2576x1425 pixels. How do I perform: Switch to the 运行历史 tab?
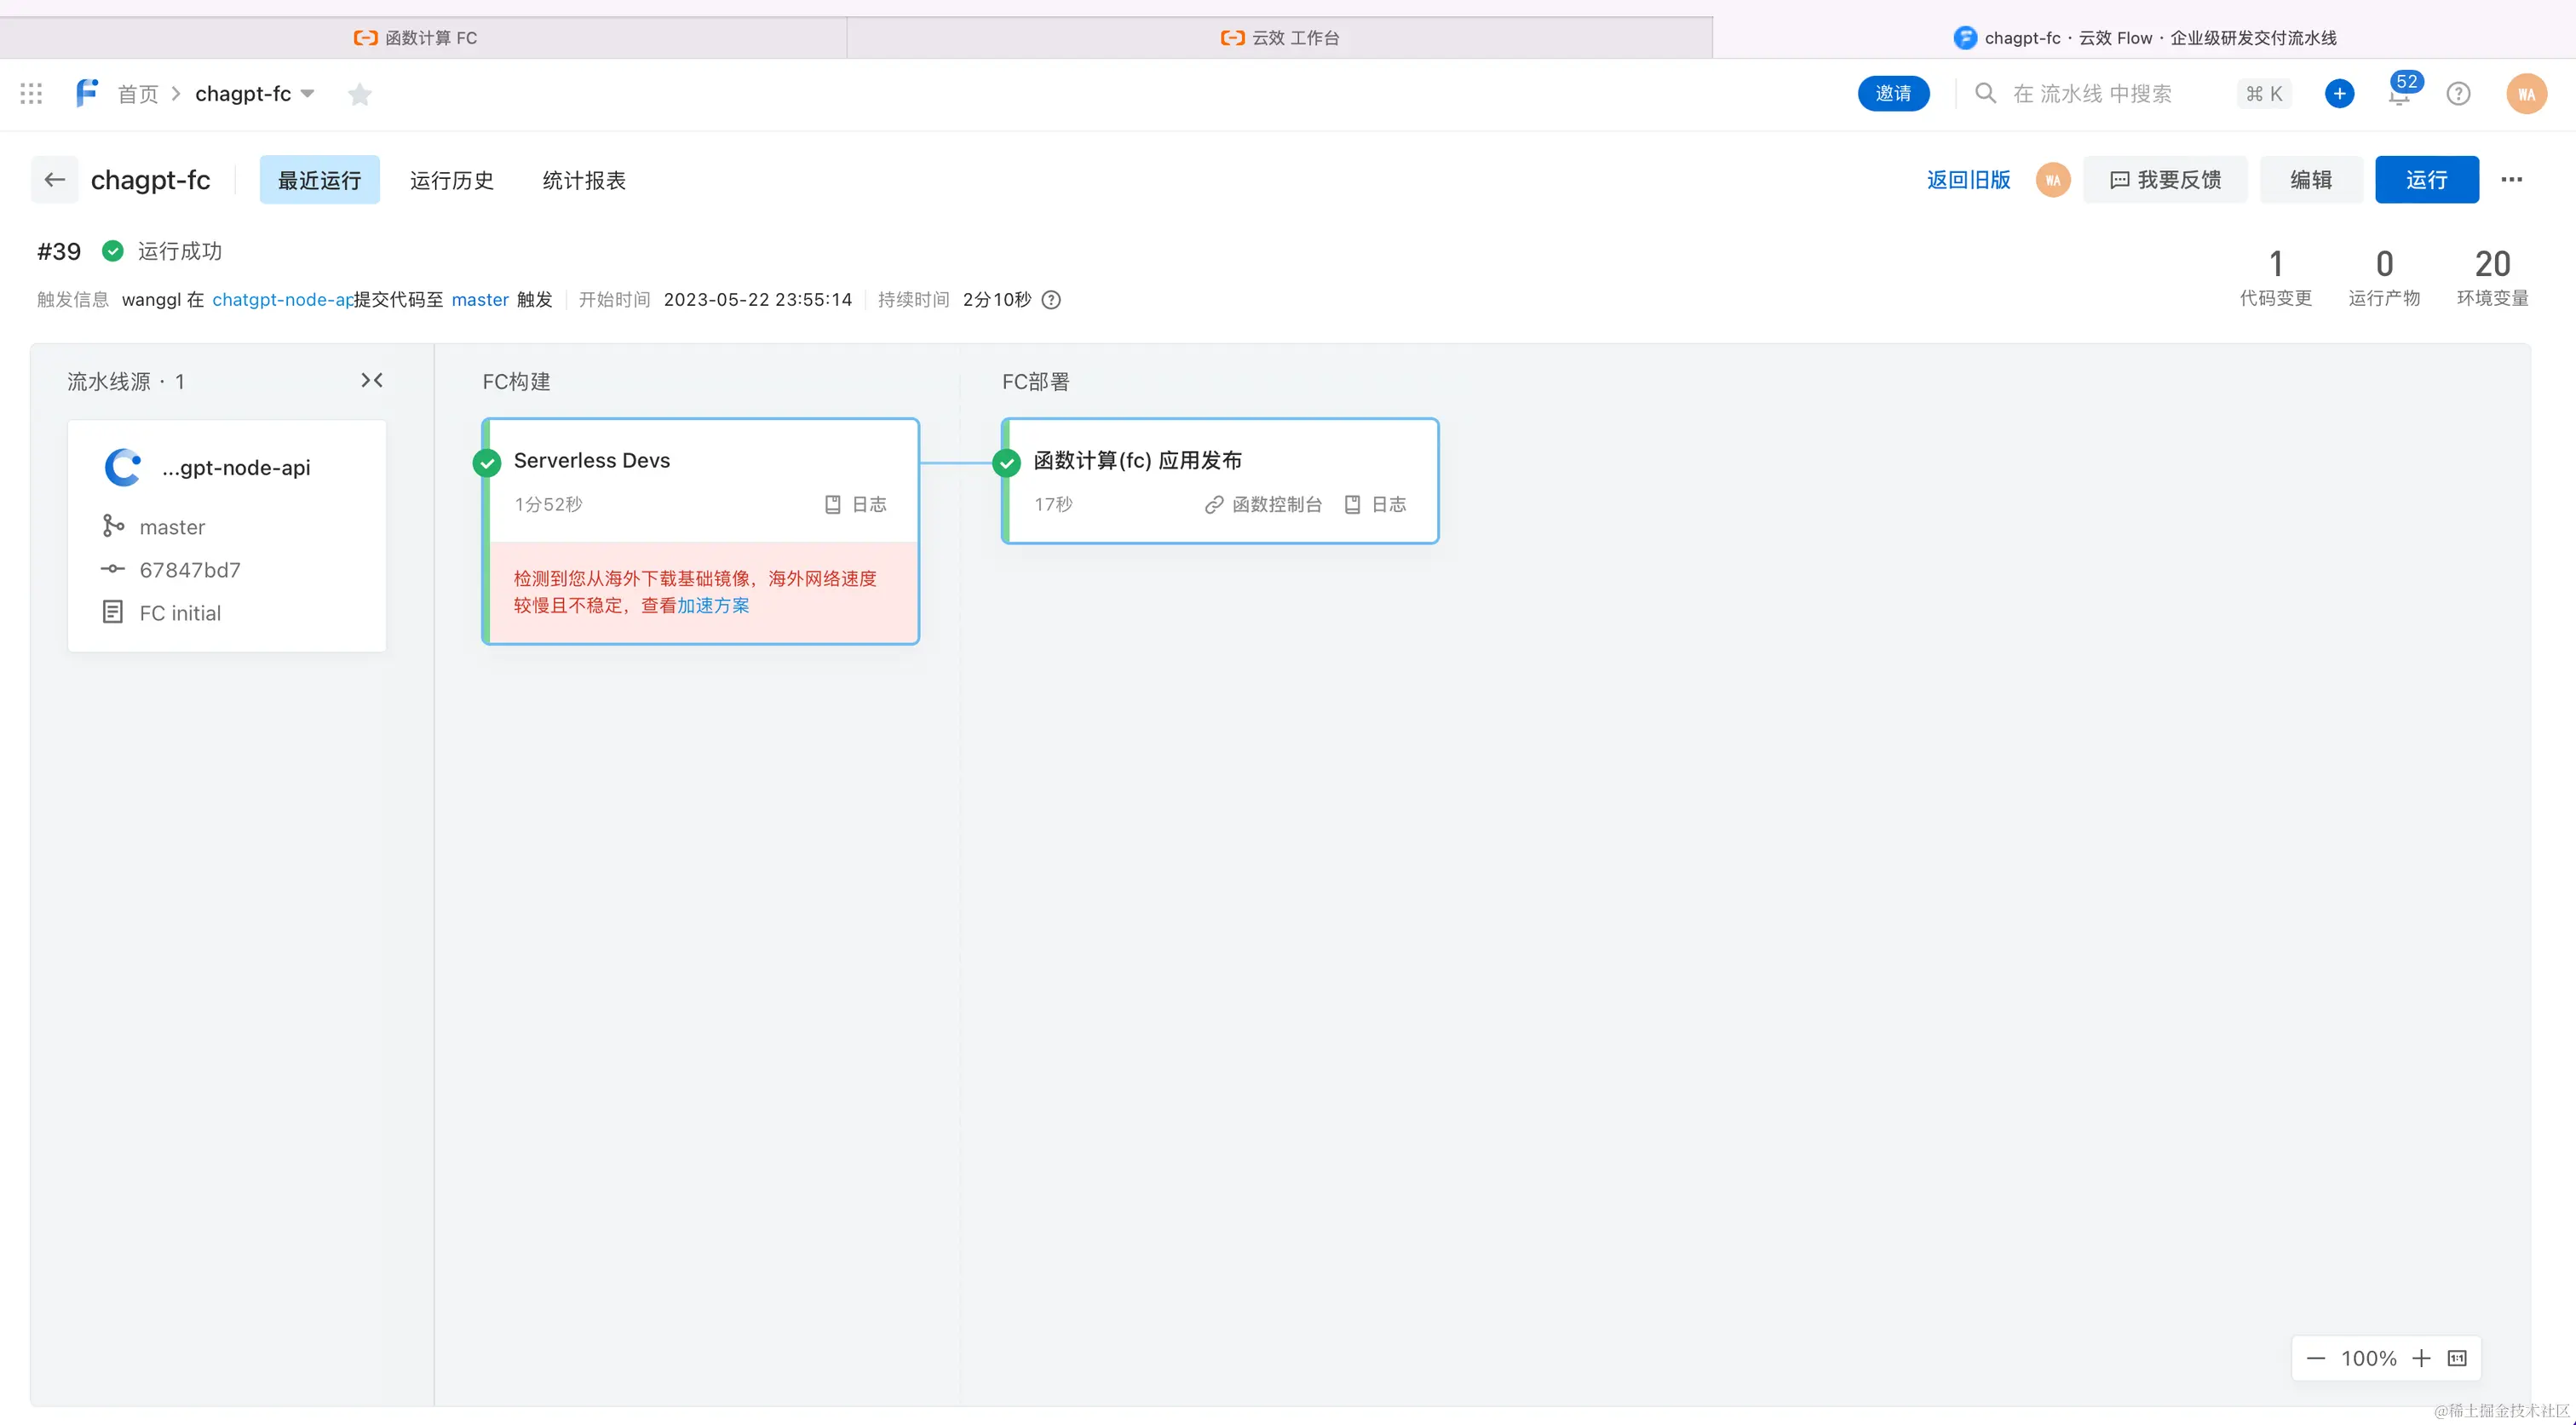coord(452,180)
